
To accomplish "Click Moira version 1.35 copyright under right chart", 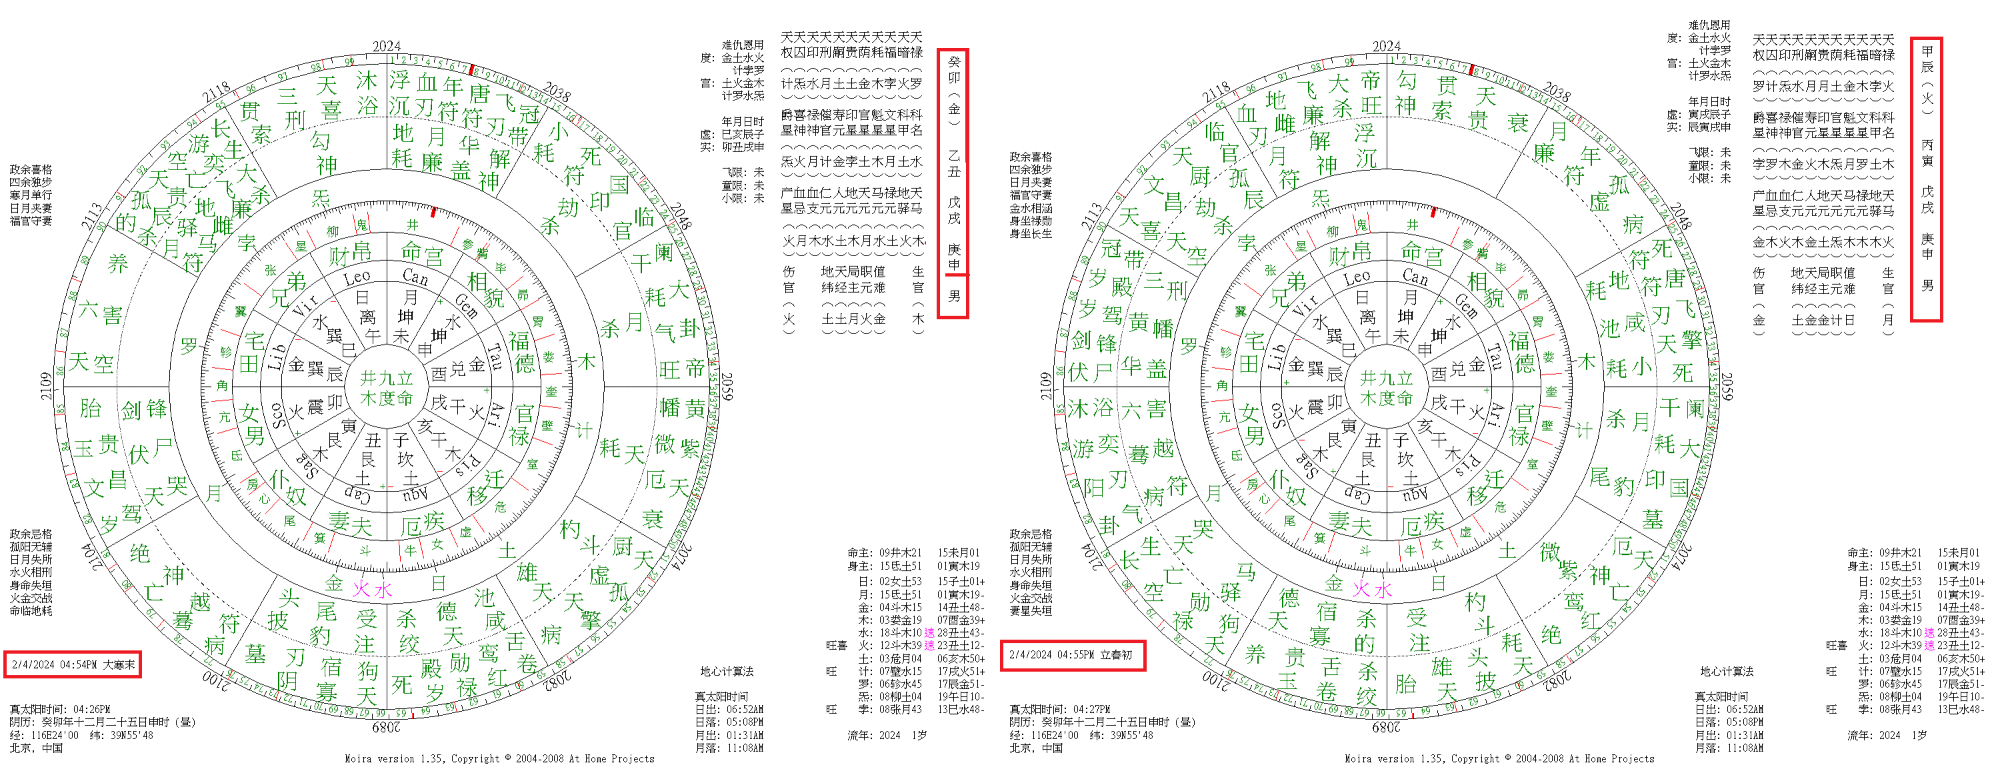I will (x=1499, y=759).
